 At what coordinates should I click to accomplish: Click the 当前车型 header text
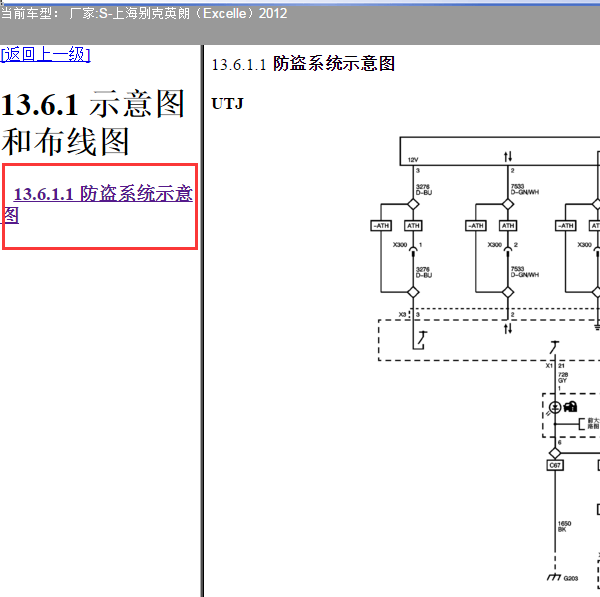pos(144,14)
